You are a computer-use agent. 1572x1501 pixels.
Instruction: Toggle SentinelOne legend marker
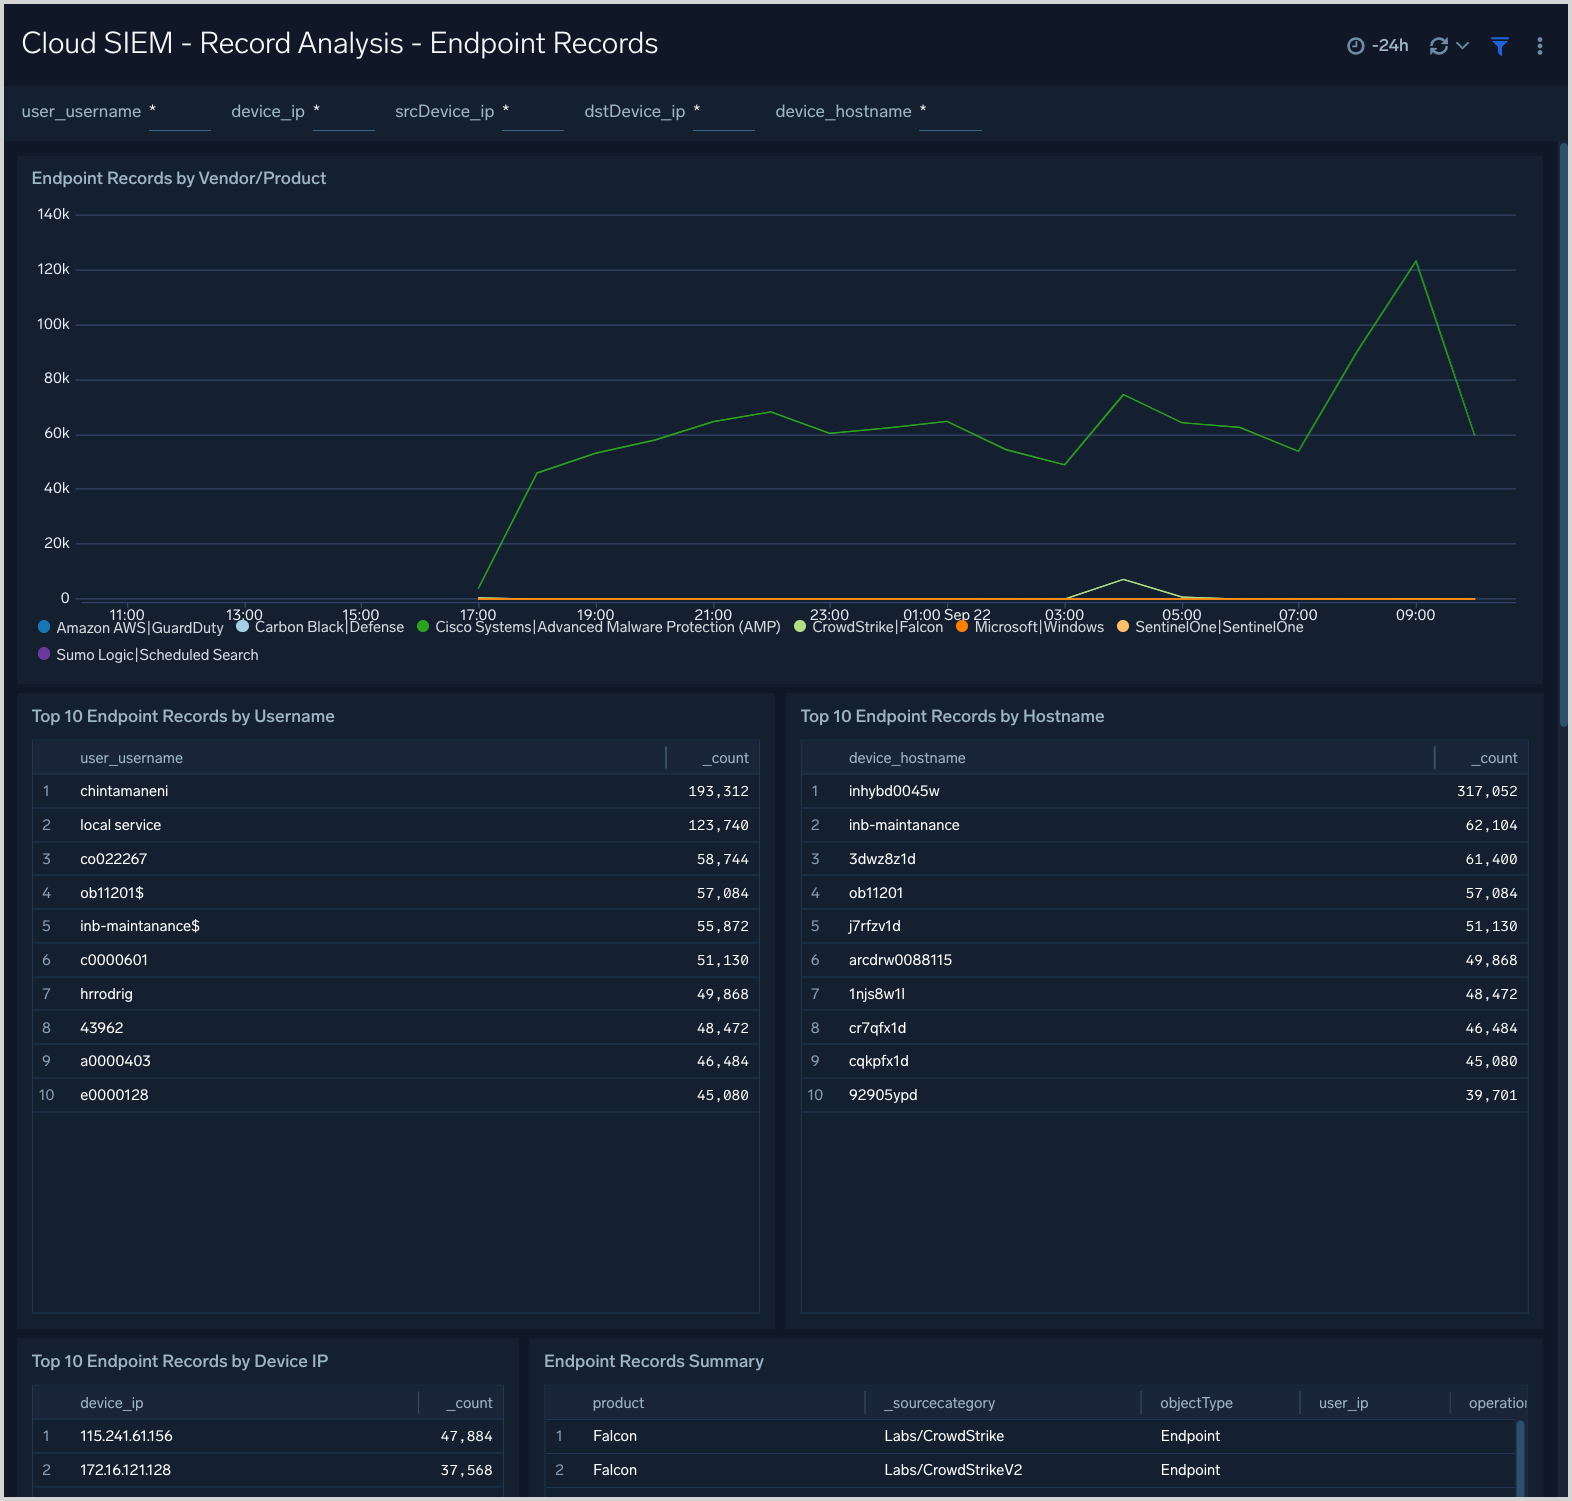pos(1123,627)
